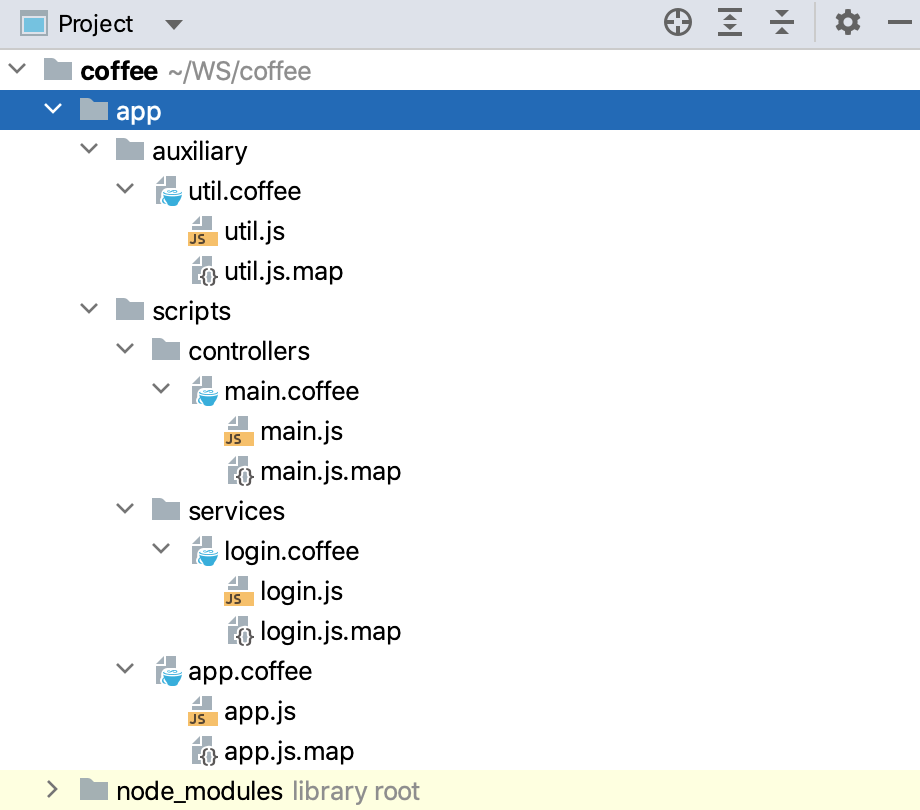Click the util.js JavaScript file icon
The width and height of the screenshot is (920, 810).
[x=201, y=231]
